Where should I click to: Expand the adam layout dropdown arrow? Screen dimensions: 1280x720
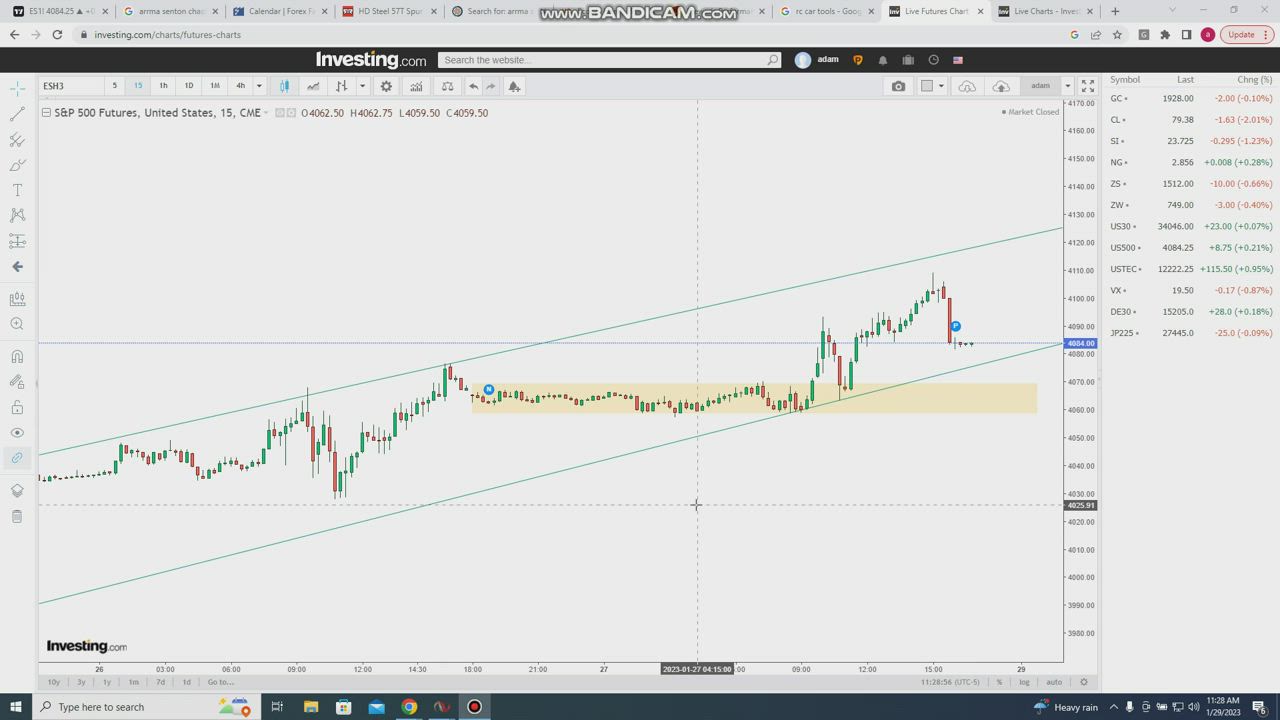1067,86
